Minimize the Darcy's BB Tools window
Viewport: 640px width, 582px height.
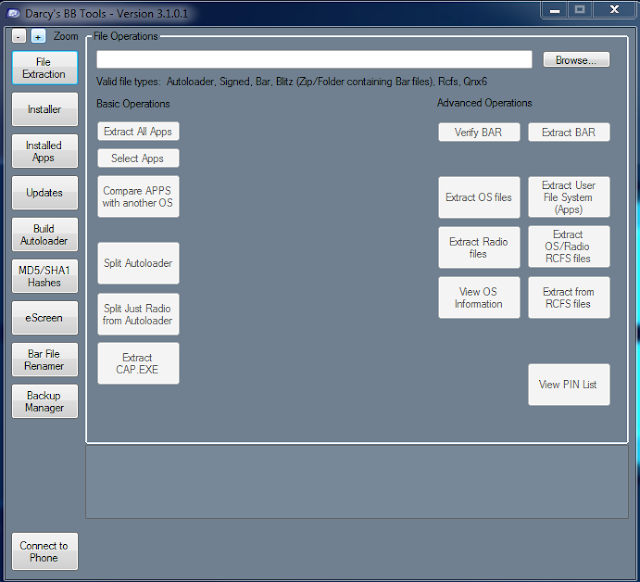pos(555,11)
